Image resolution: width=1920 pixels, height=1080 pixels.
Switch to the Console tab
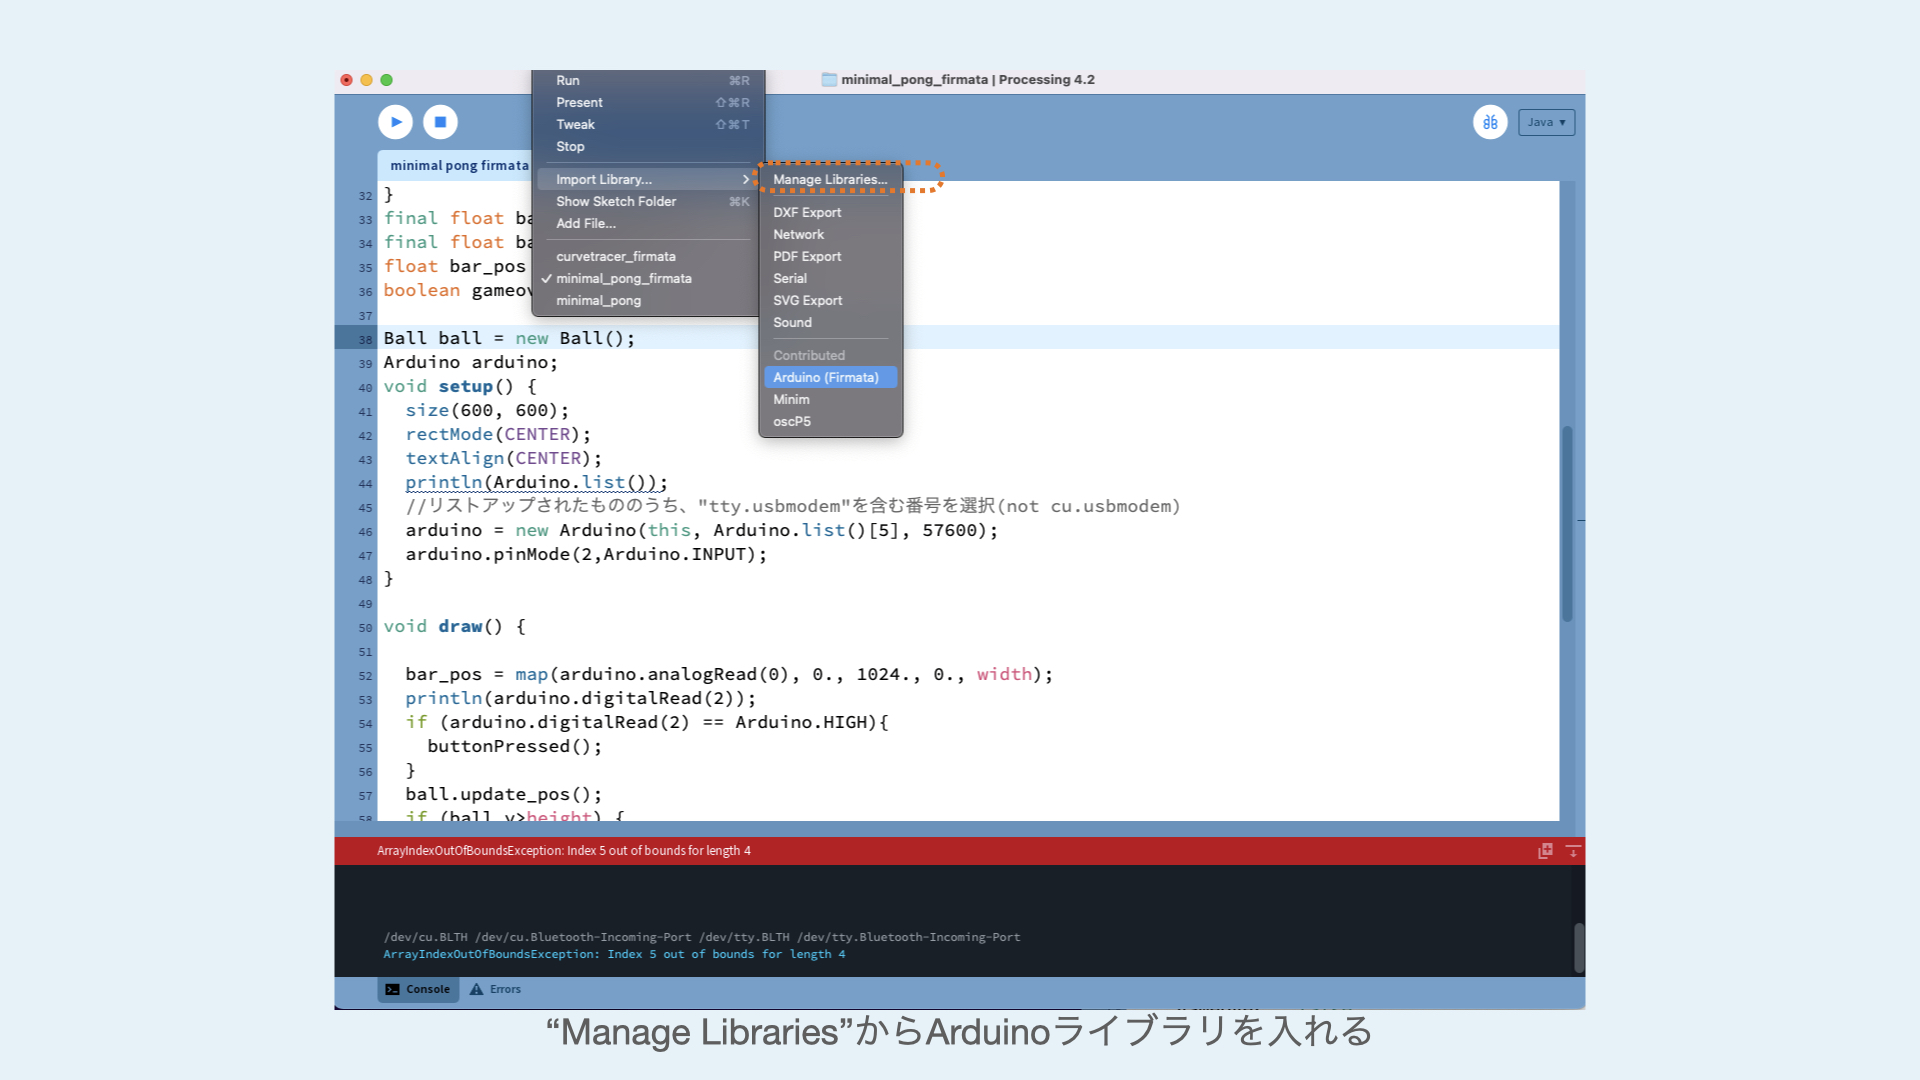click(x=418, y=989)
